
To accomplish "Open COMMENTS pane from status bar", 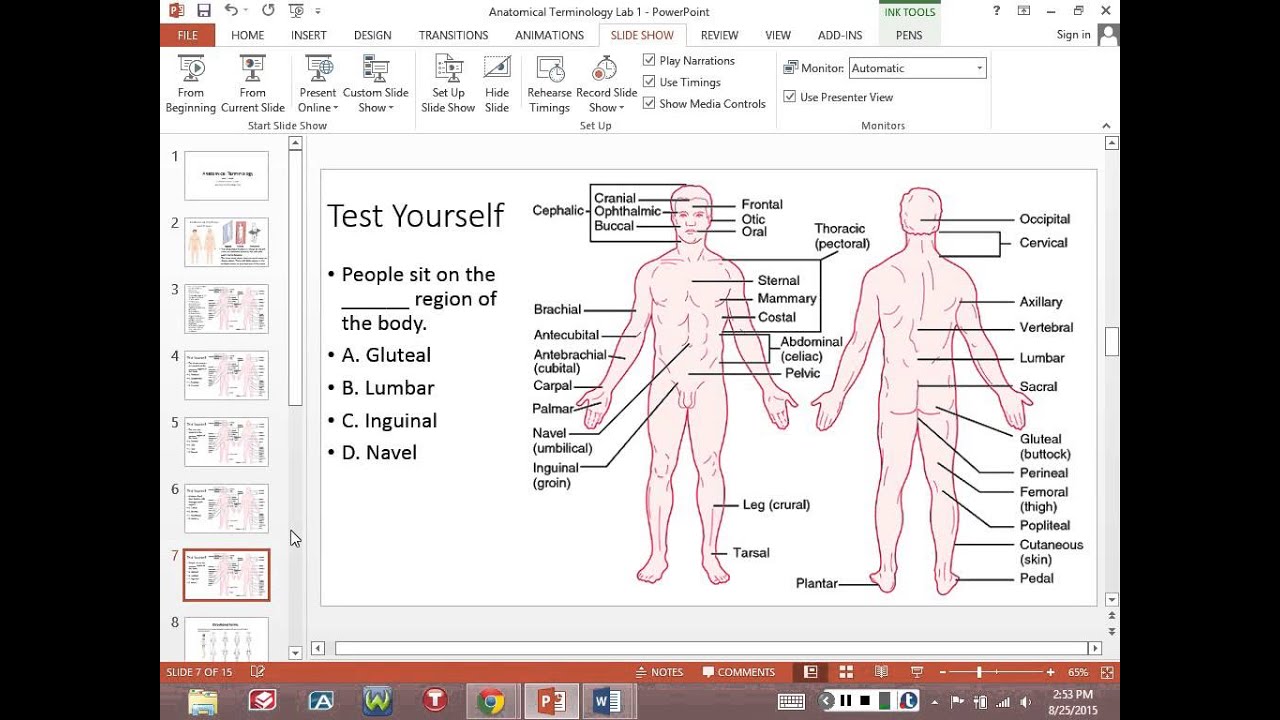I will (739, 672).
